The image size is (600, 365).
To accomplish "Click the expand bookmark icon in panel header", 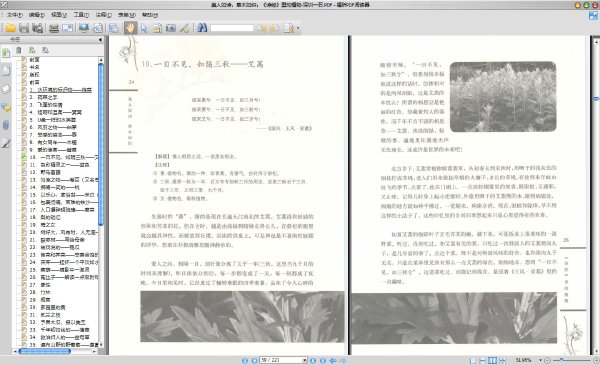I will [32, 50].
